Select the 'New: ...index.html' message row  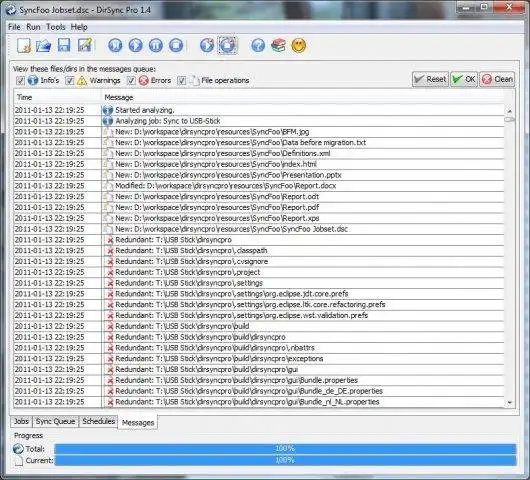coord(259,164)
